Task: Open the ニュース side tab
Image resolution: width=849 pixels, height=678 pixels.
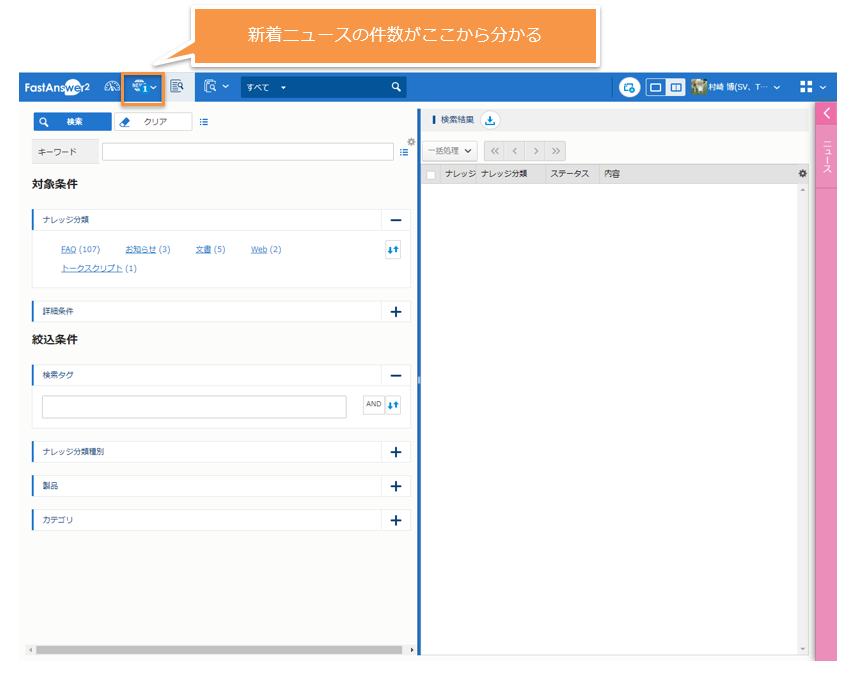Action: [x=827, y=156]
